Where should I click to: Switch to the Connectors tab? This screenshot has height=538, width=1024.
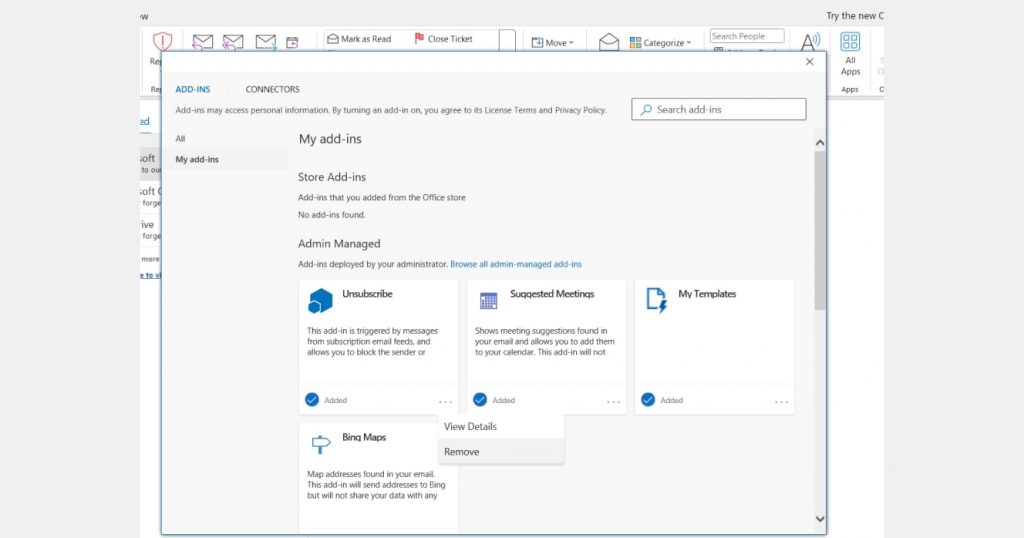point(272,90)
